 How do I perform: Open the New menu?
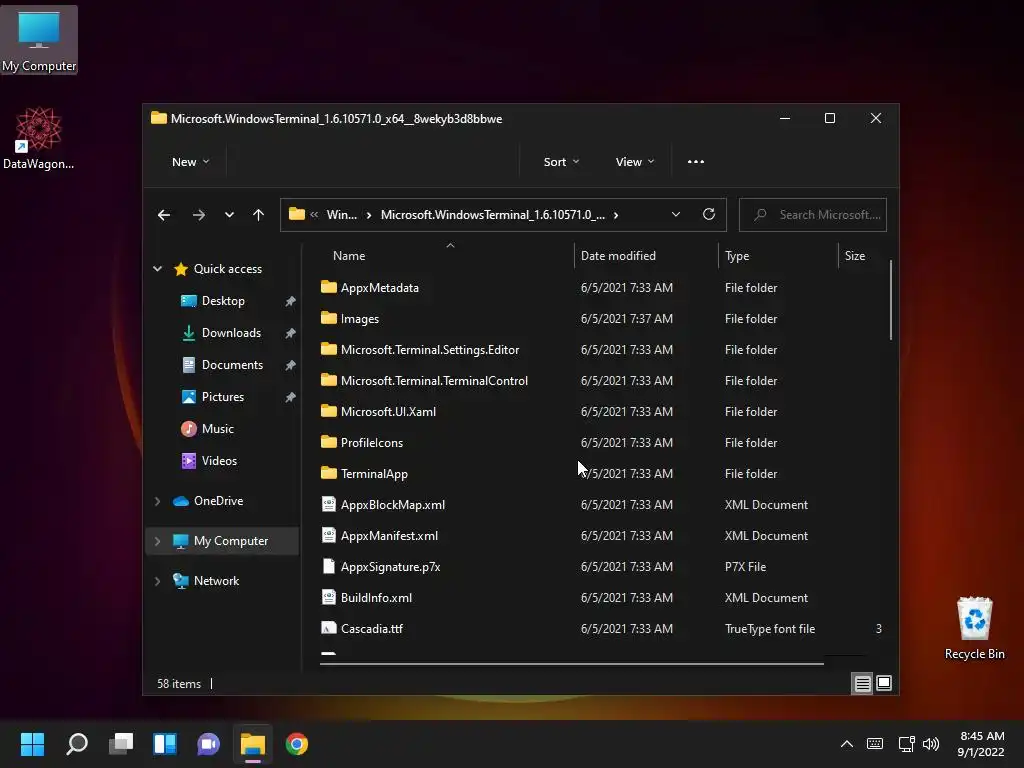(190, 162)
